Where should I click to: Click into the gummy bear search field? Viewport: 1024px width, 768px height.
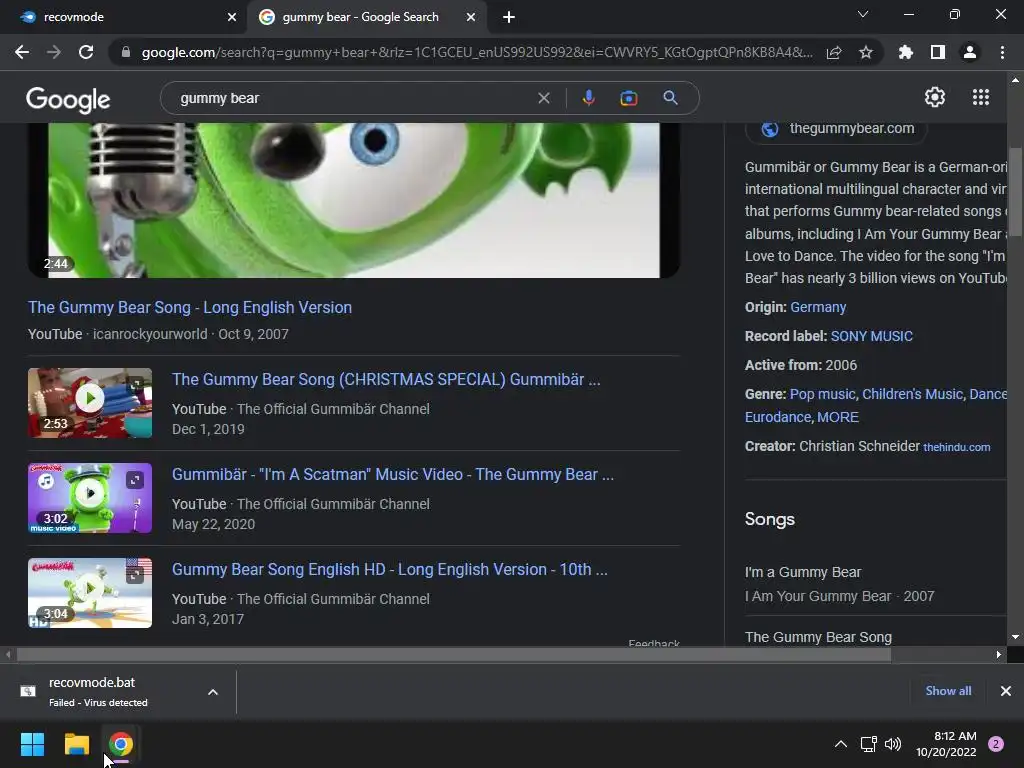coord(353,98)
